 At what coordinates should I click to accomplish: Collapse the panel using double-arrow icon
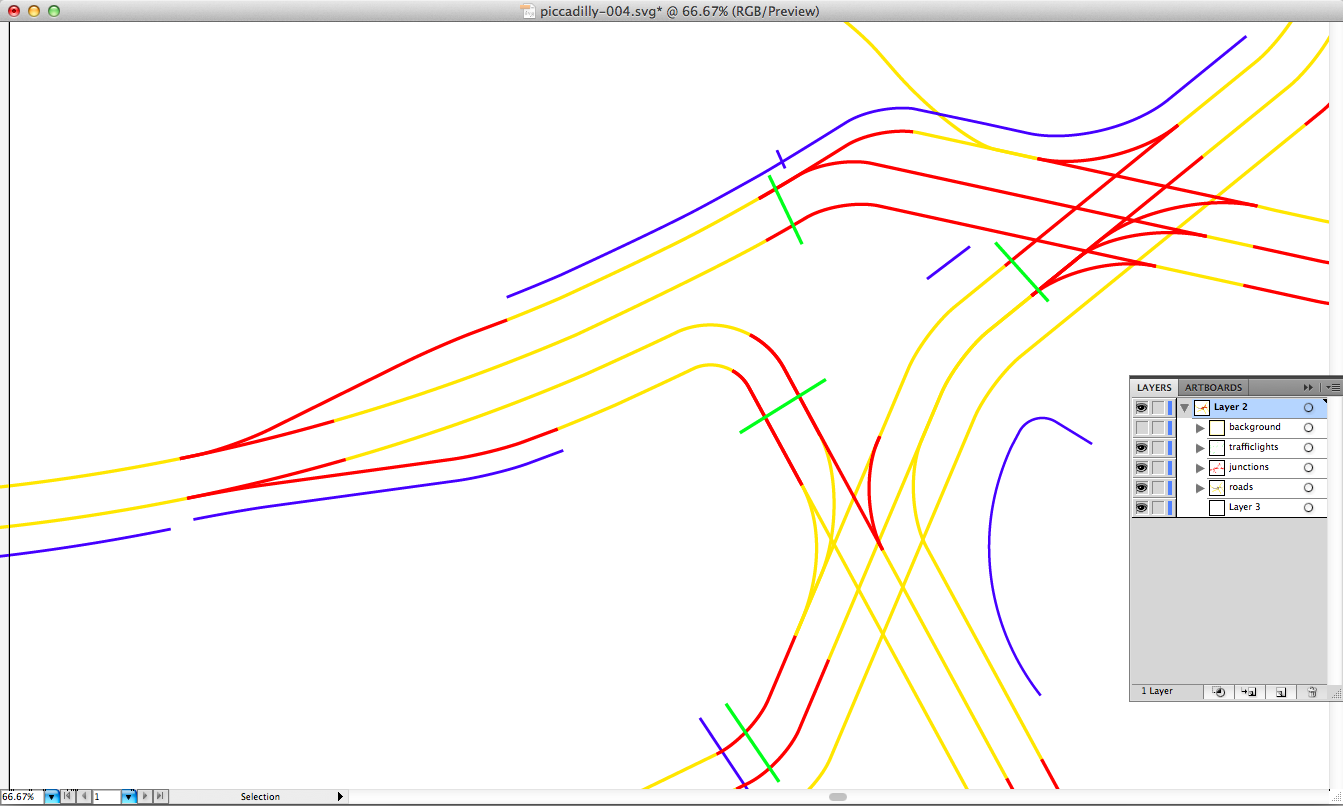[1308, 387]
